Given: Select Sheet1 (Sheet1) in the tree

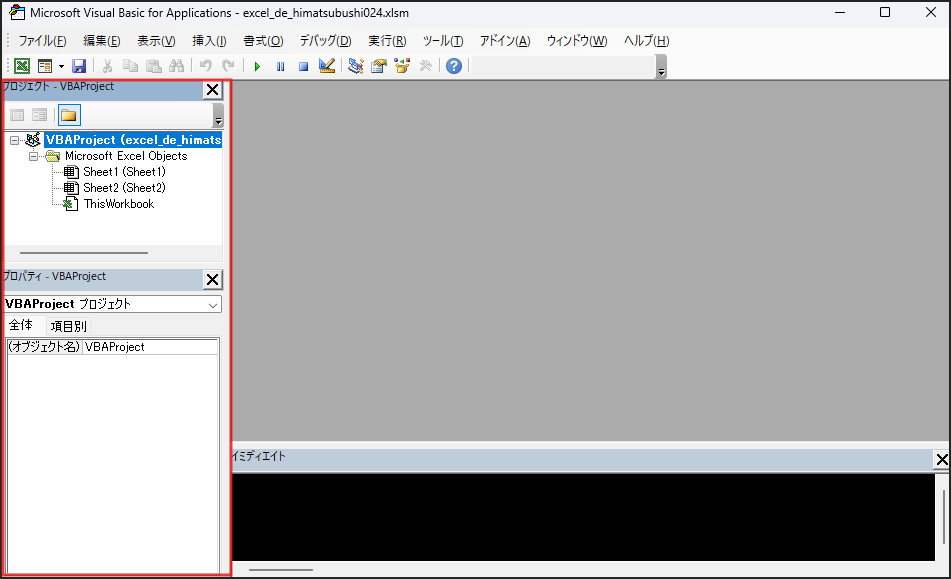Looking at the screenshot, I should coord(124,172).
